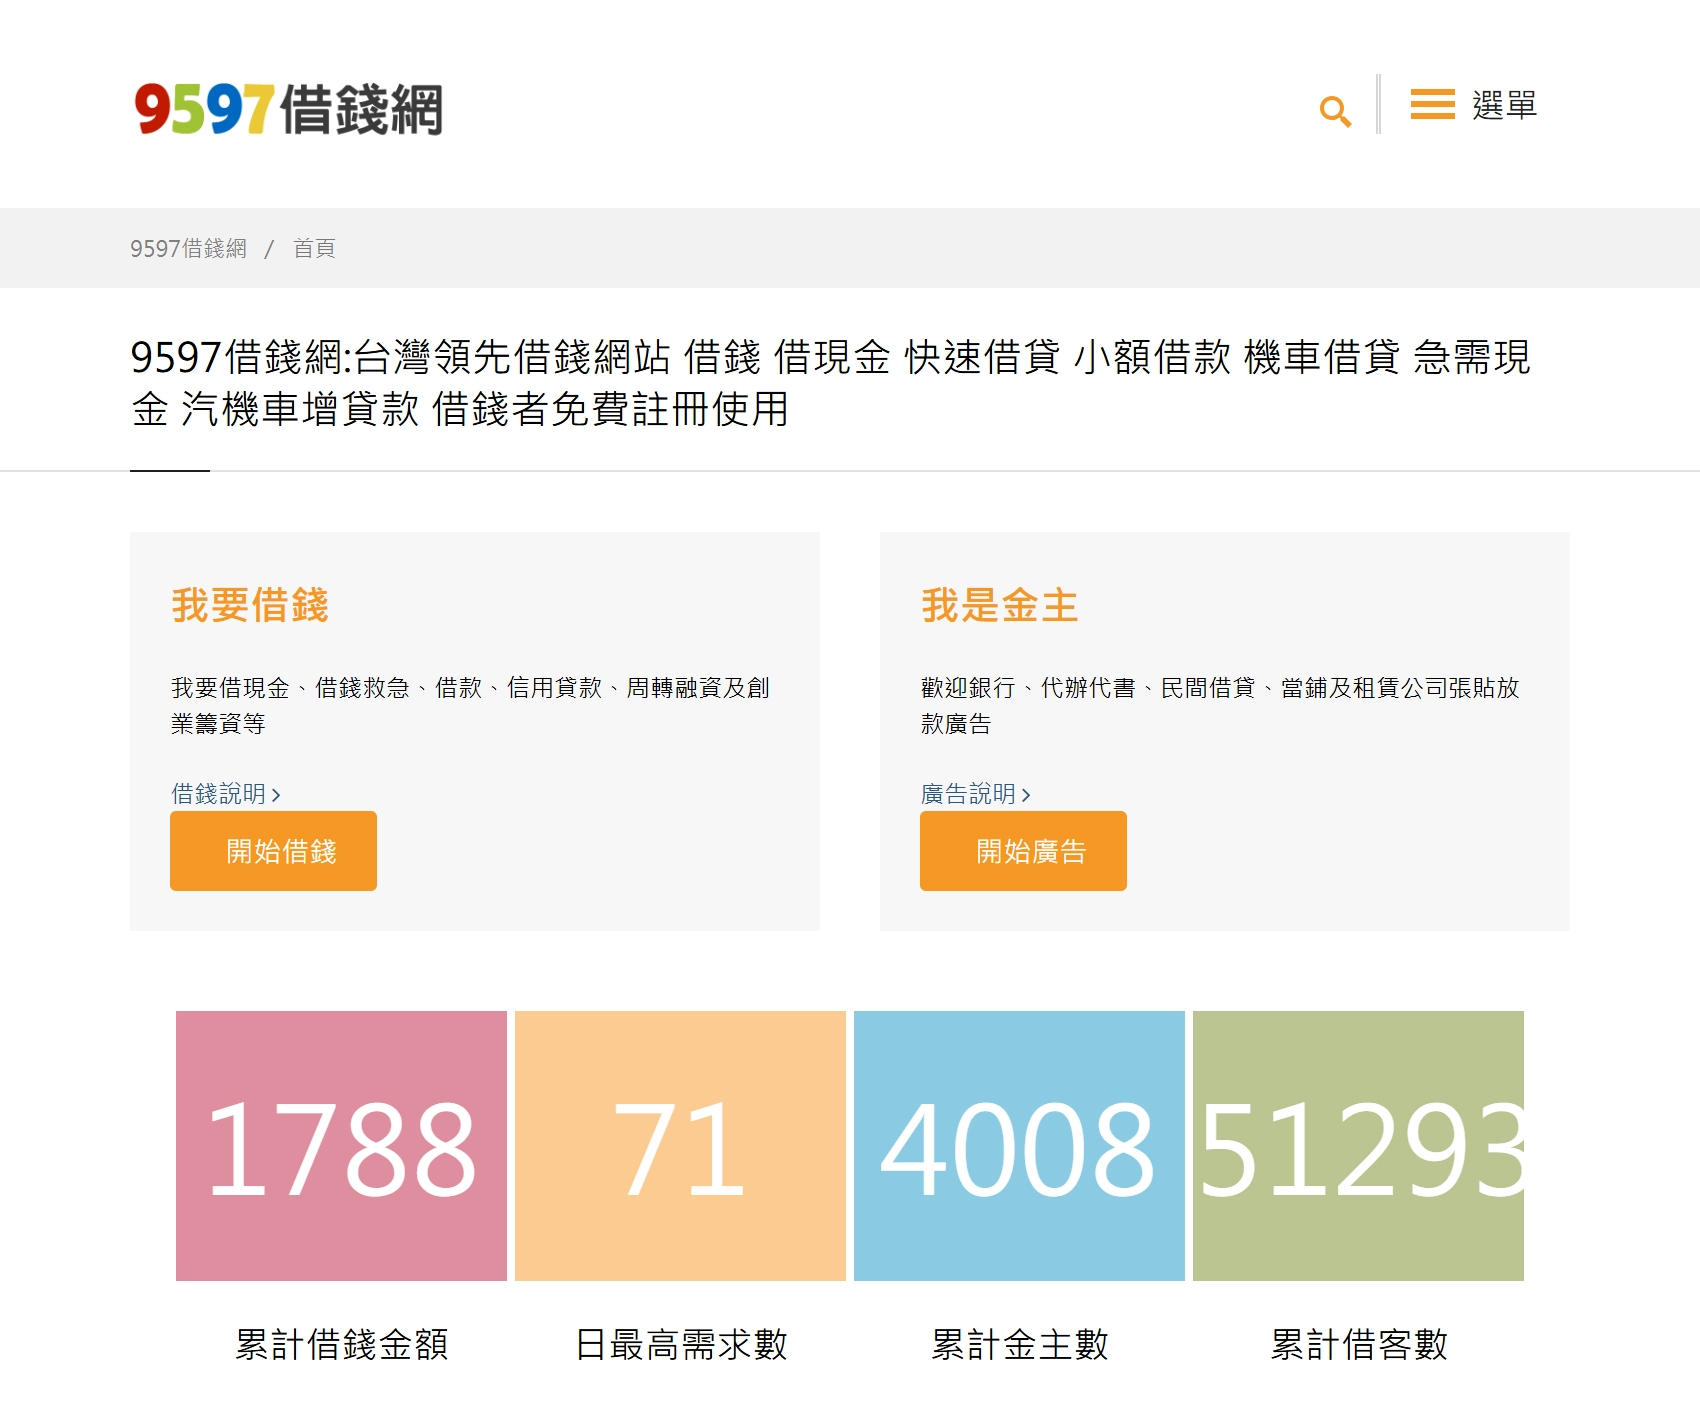Open the 借錢說明 link
This screenshot has height=1408, width=1700.
tap(225, 794)
